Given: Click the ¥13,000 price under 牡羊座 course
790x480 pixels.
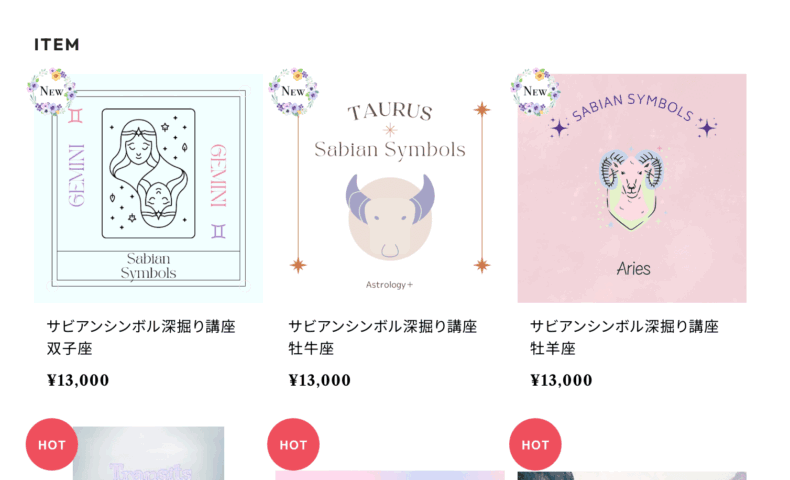Looking at the screenshot, I should pos(561,380).
